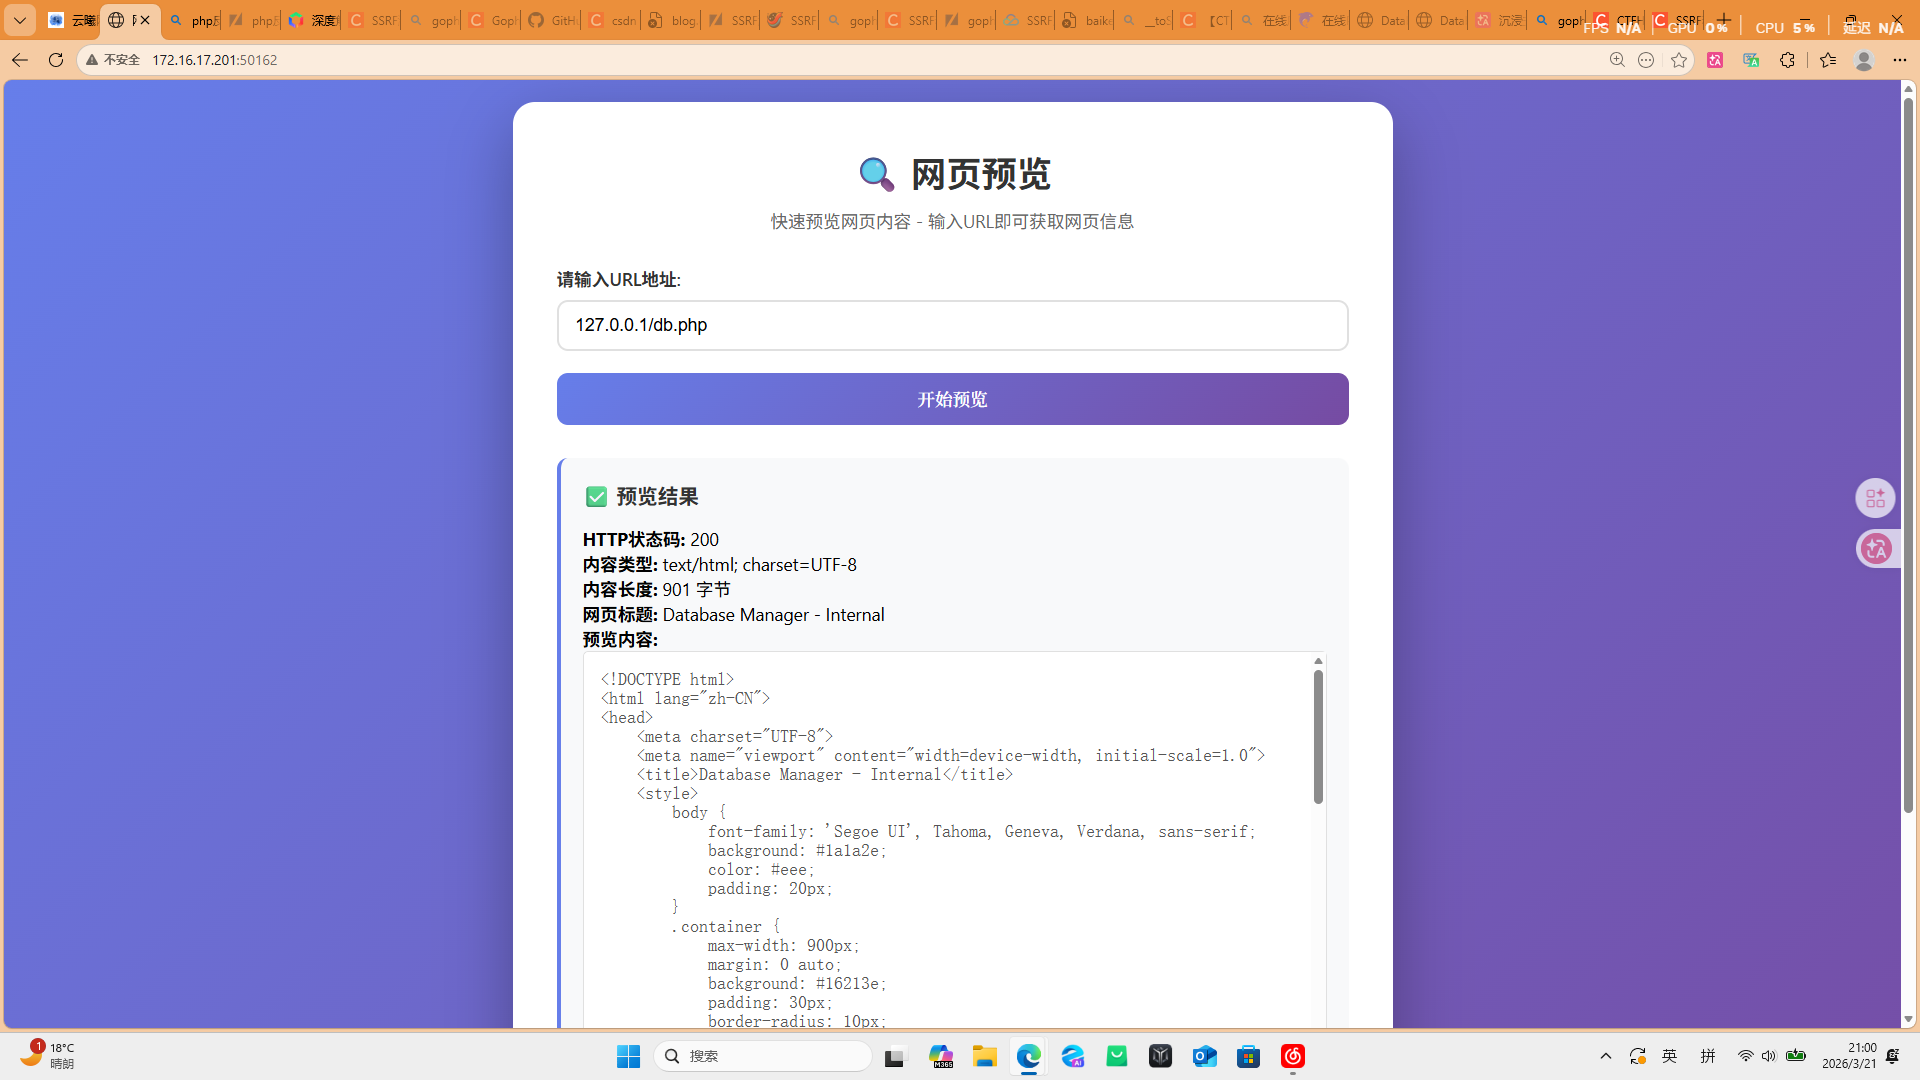Click the floating grid widget icon
This screenshot has width=1920, height=1080.
(x=1875, y=498)
